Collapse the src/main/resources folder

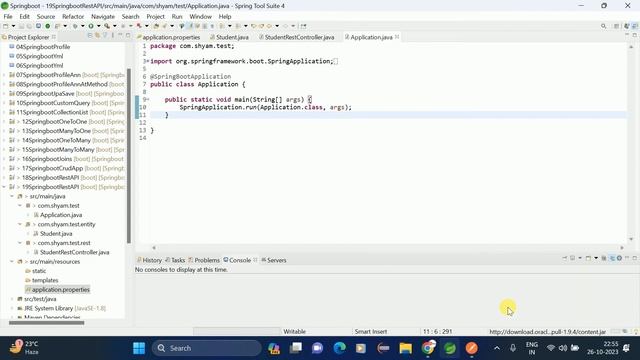point(12,262)
